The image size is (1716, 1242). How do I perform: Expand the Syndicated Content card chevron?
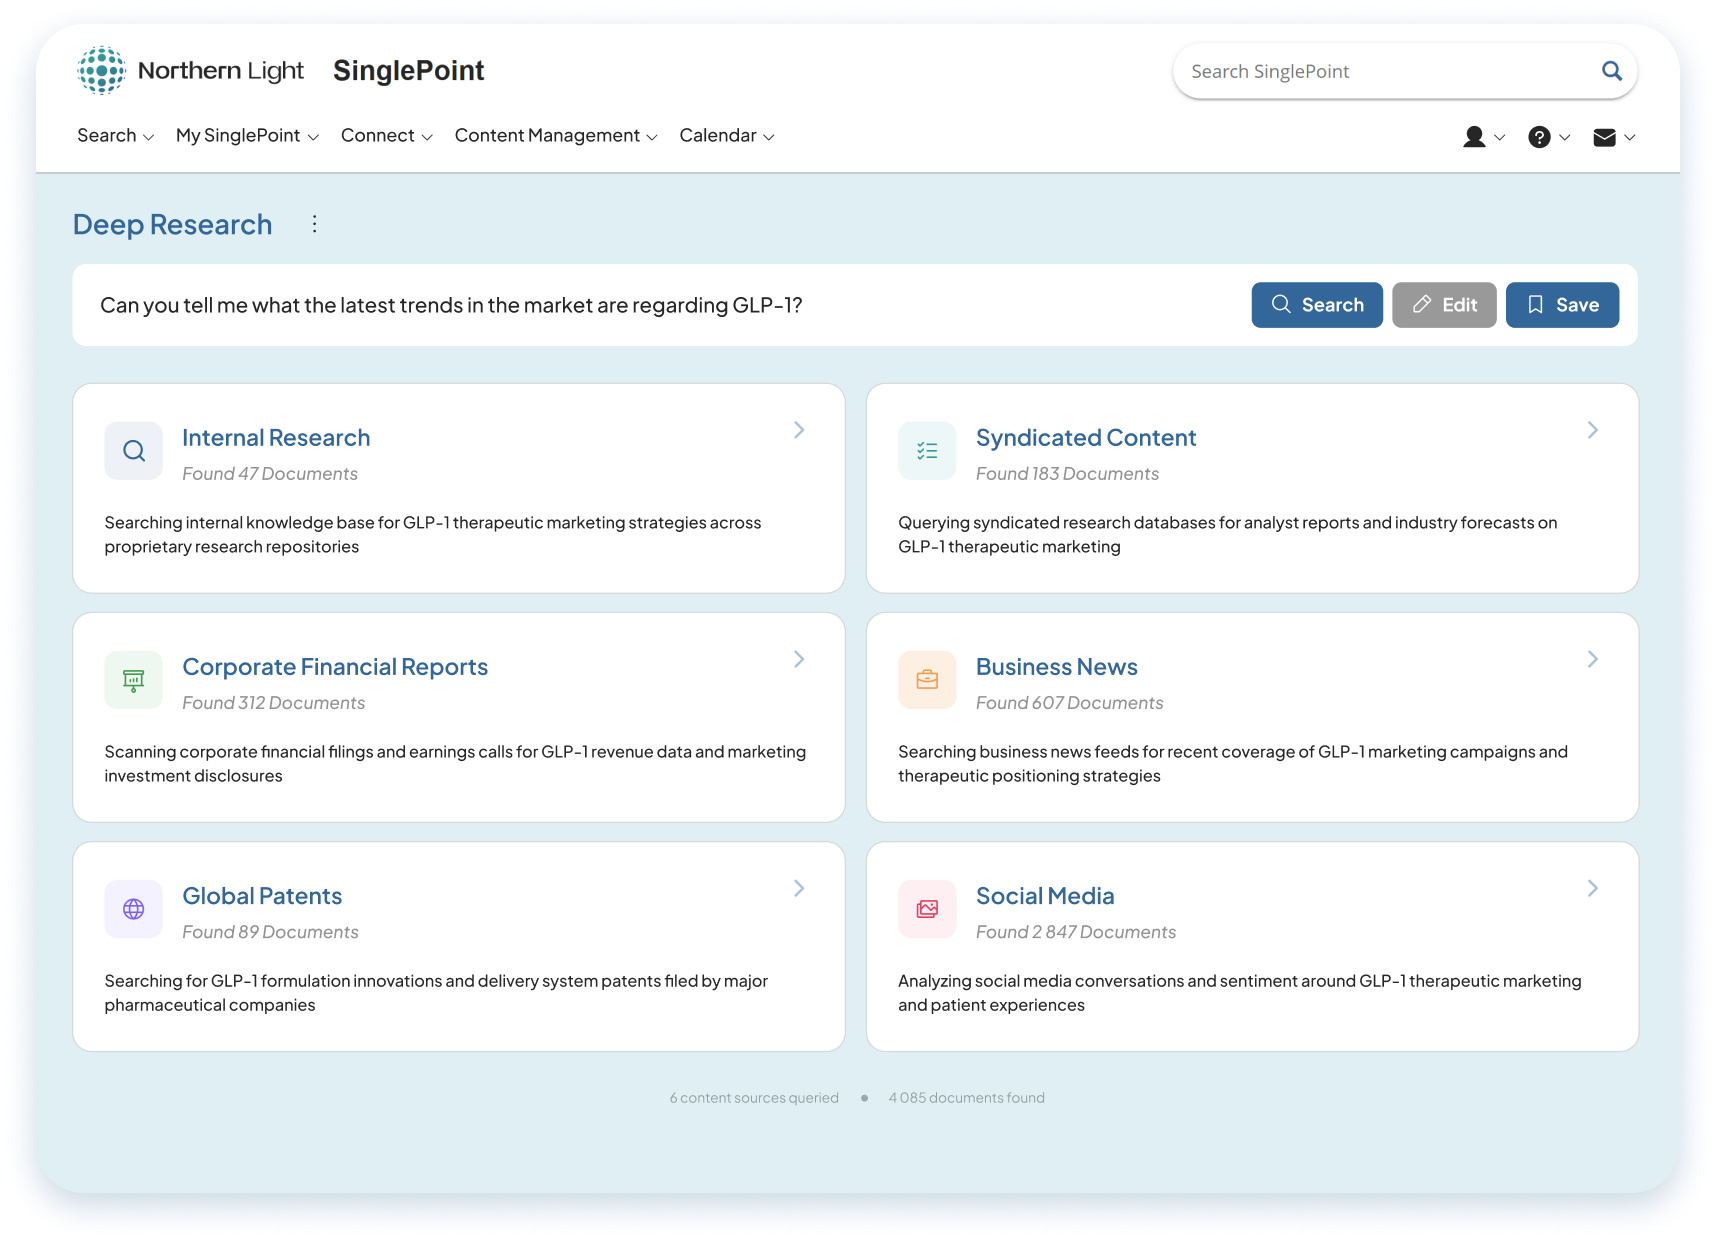[1593, 430]
